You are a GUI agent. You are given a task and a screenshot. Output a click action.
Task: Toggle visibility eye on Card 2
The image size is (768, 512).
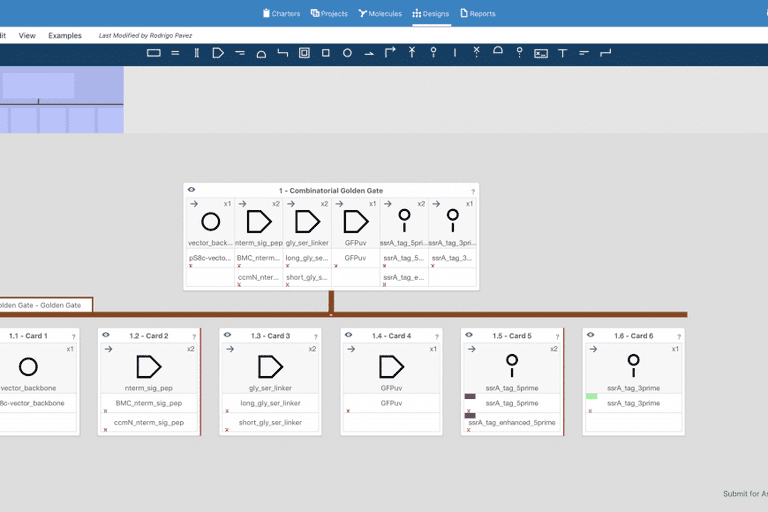pyautogui.click(x=106, y=336)
